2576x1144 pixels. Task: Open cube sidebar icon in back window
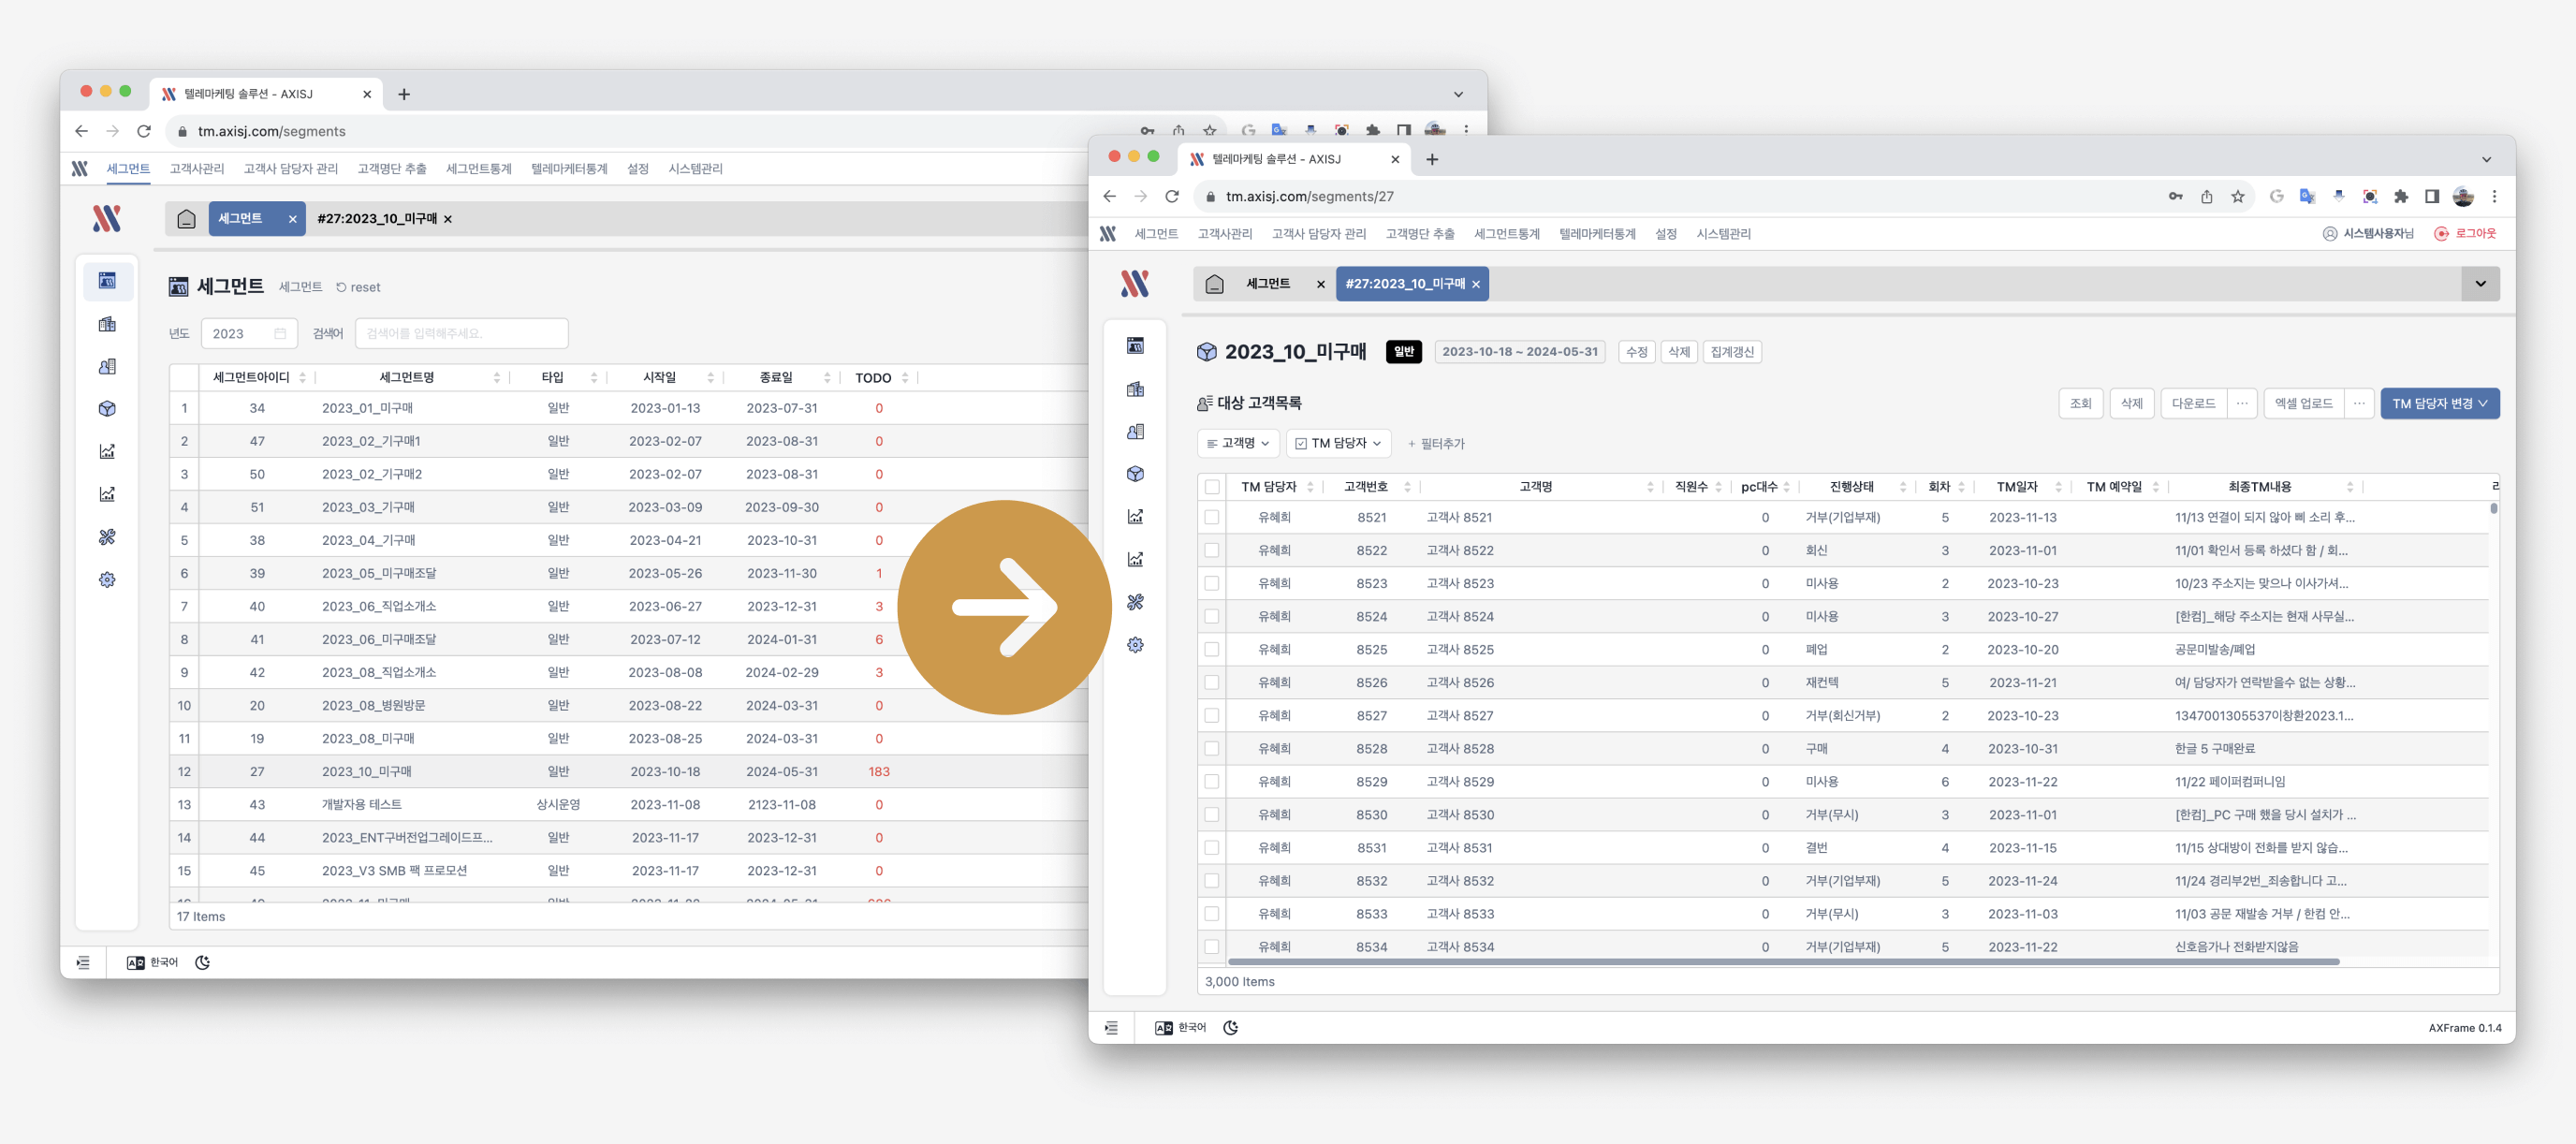click(107, 409)
